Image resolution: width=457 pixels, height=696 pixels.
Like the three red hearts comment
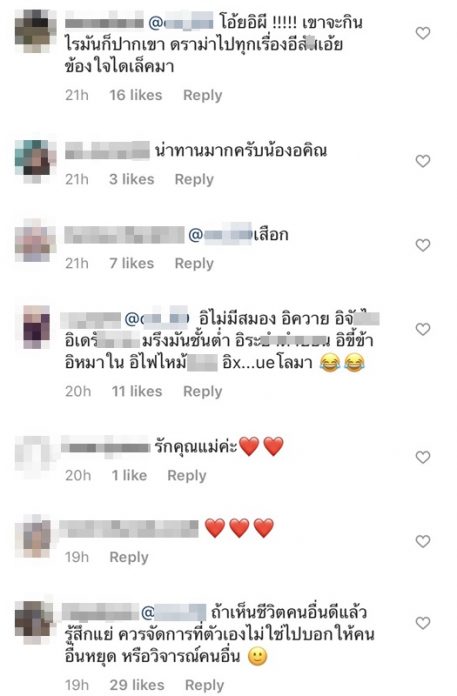(423, 541)
